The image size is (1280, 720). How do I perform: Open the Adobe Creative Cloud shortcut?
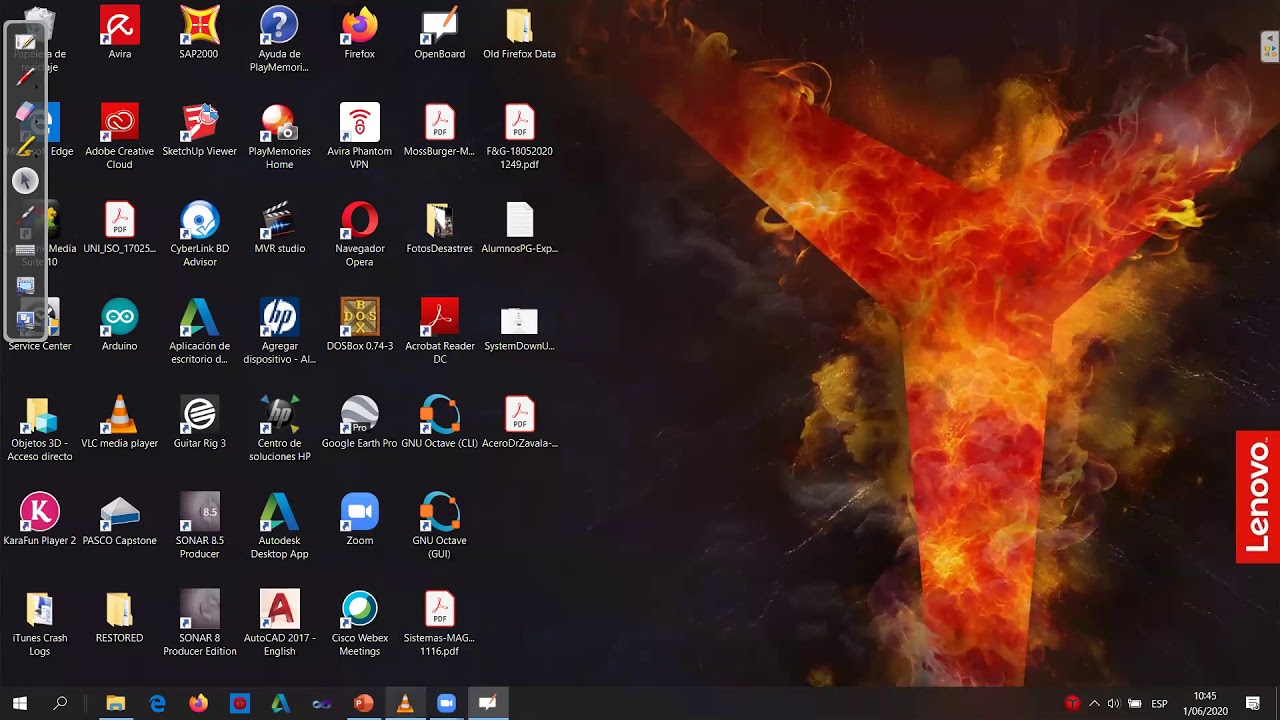[x=120, y=137]
